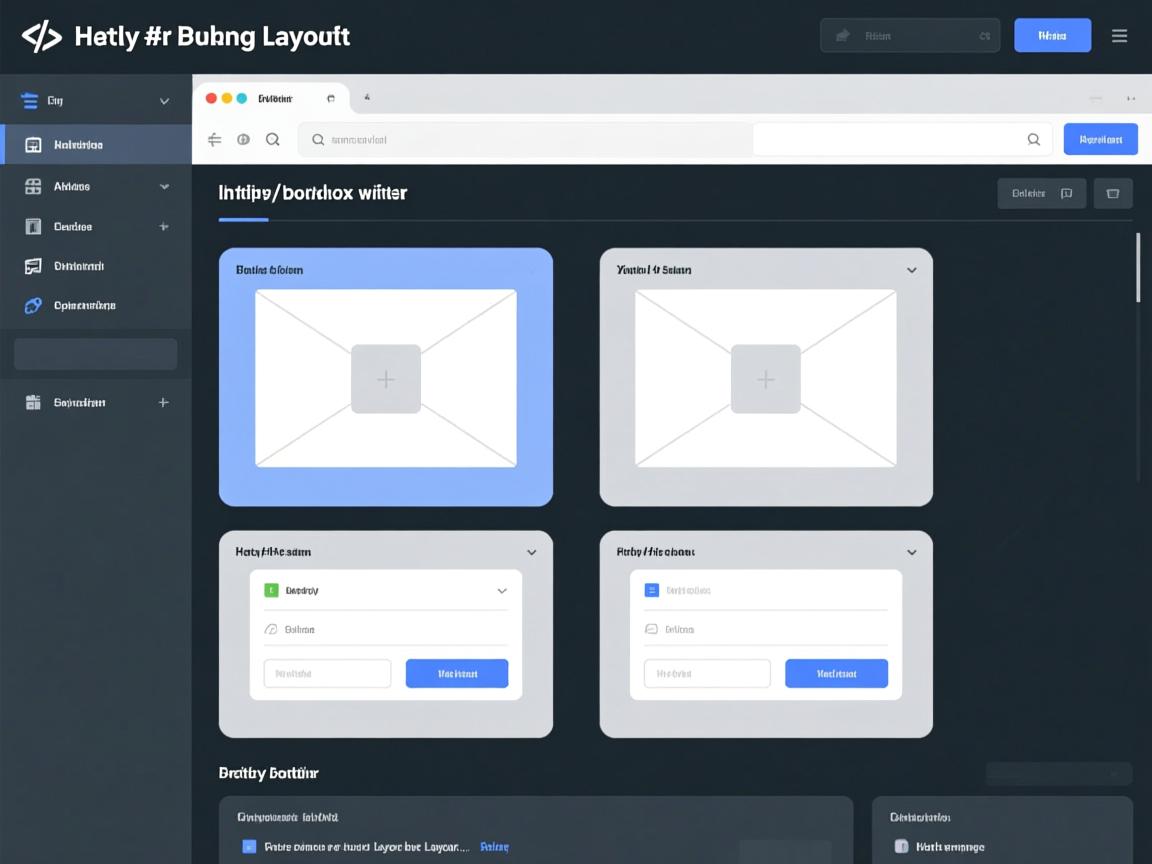The height and width of the screenshot is (864, 1152).
Task: Click the magnifier icon beside the back arrow
Action: pos(272,140)
